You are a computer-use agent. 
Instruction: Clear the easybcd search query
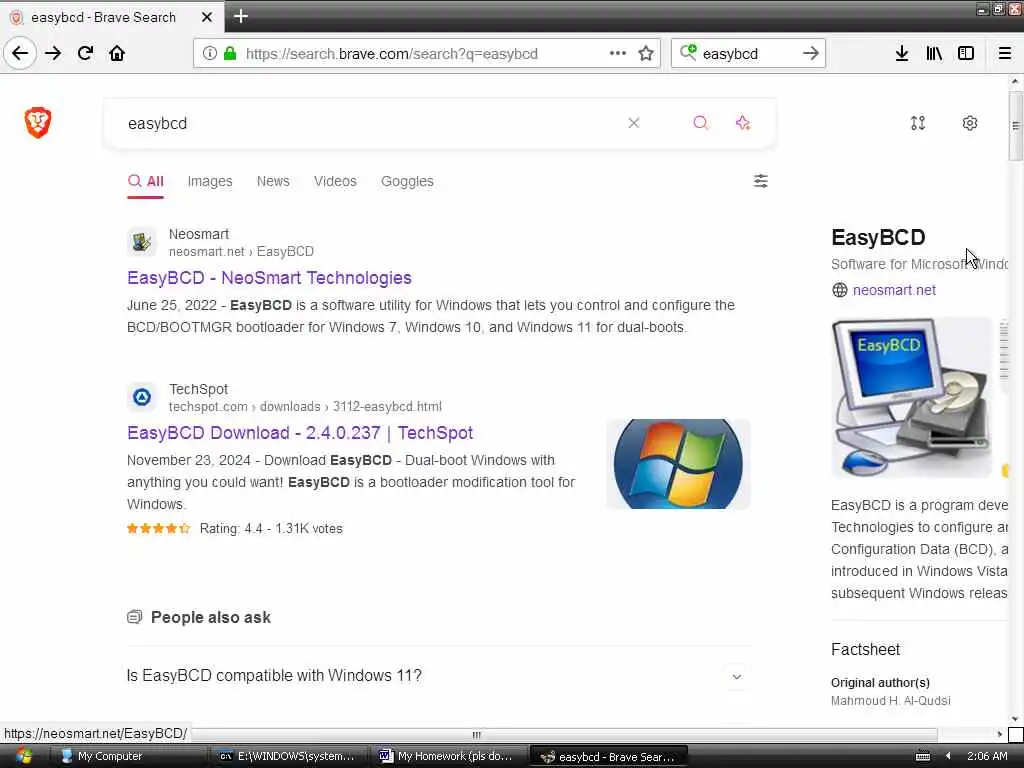coord(633,123)
